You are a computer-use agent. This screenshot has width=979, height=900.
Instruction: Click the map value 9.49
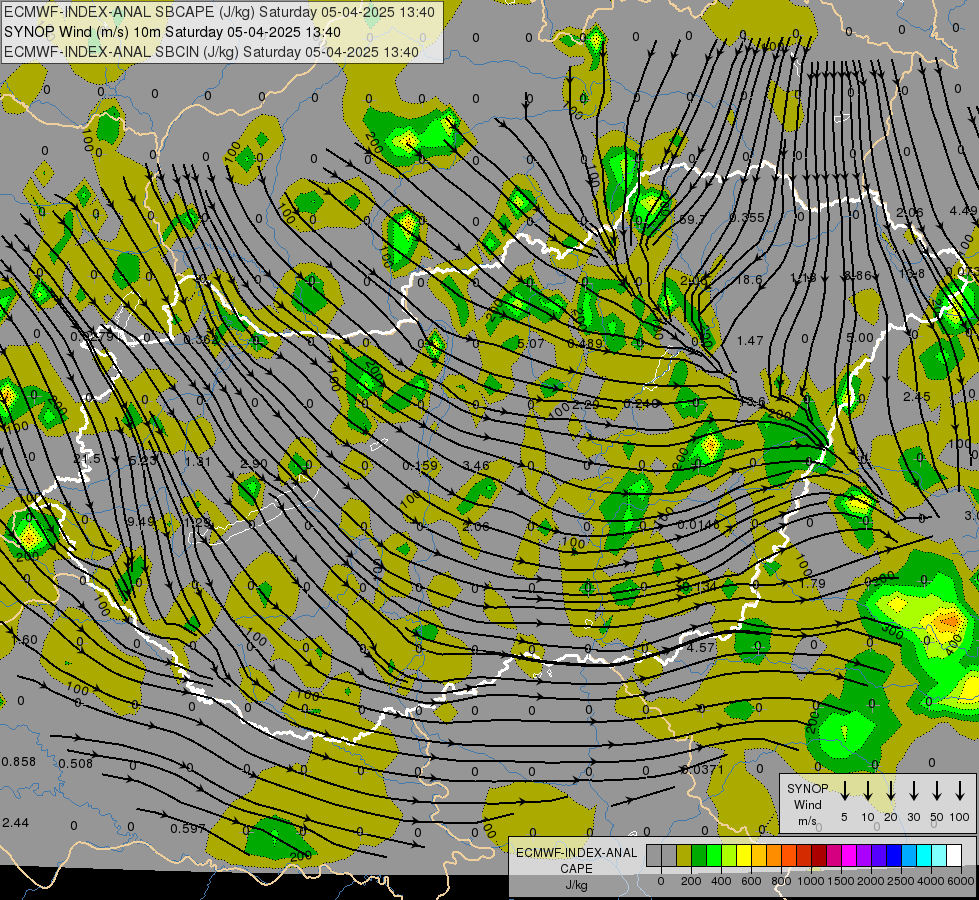pyautogui.click(x=141, y=521)
